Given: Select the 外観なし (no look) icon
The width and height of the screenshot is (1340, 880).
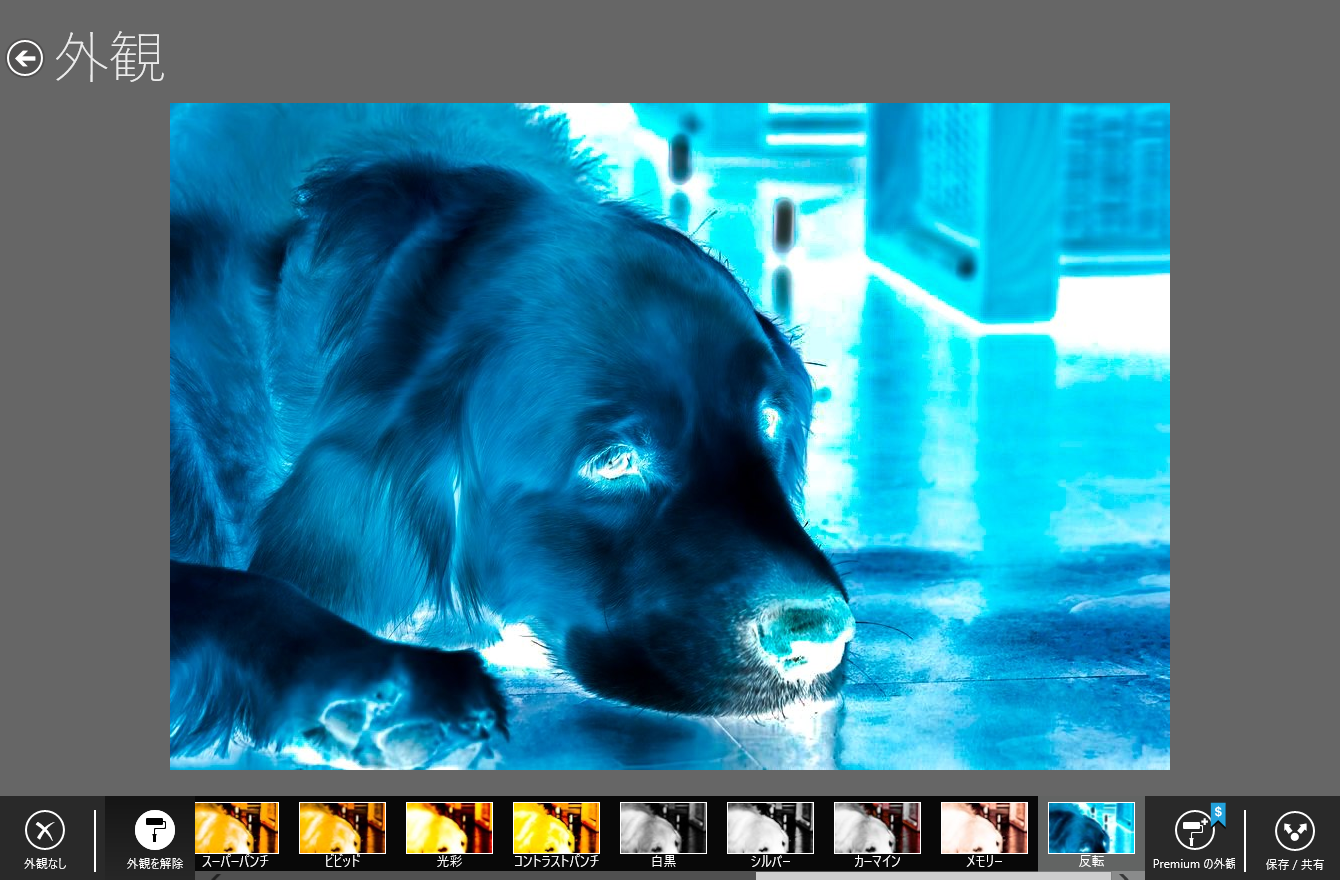Looking at the screenshot, I should 45,830.
